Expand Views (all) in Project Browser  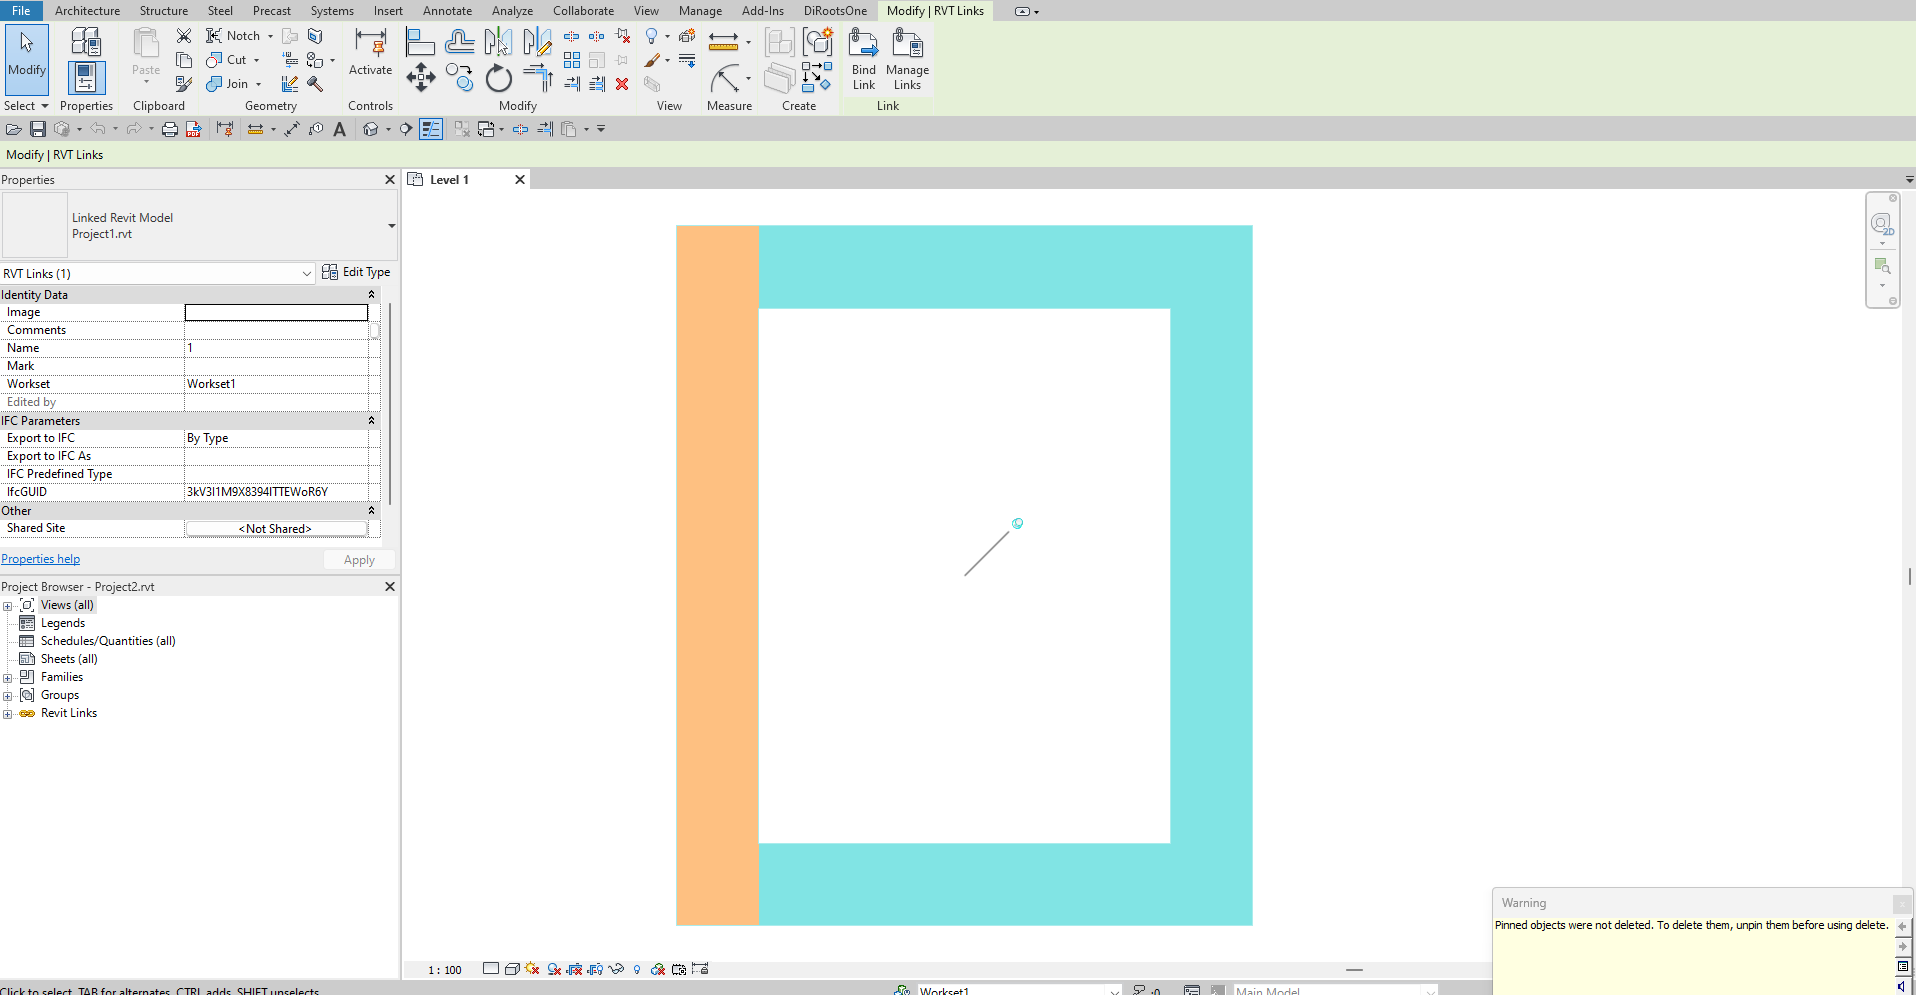click(x=8, y=605)
